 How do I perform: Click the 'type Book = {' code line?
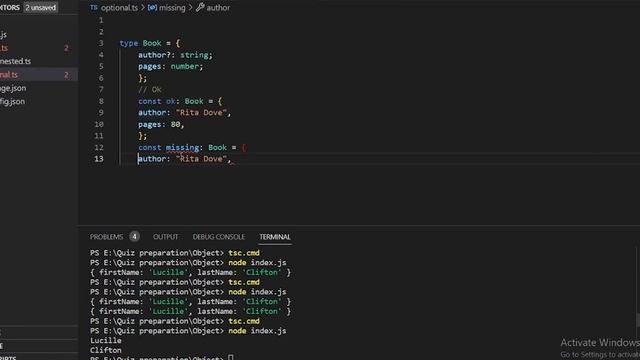149,43
